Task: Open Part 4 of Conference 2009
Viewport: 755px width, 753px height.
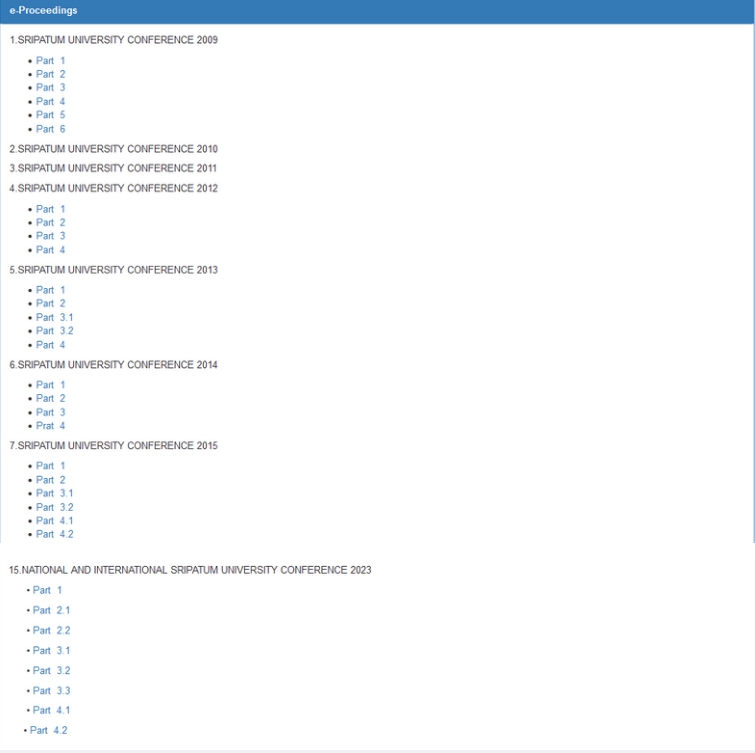Action: (51, 102)
